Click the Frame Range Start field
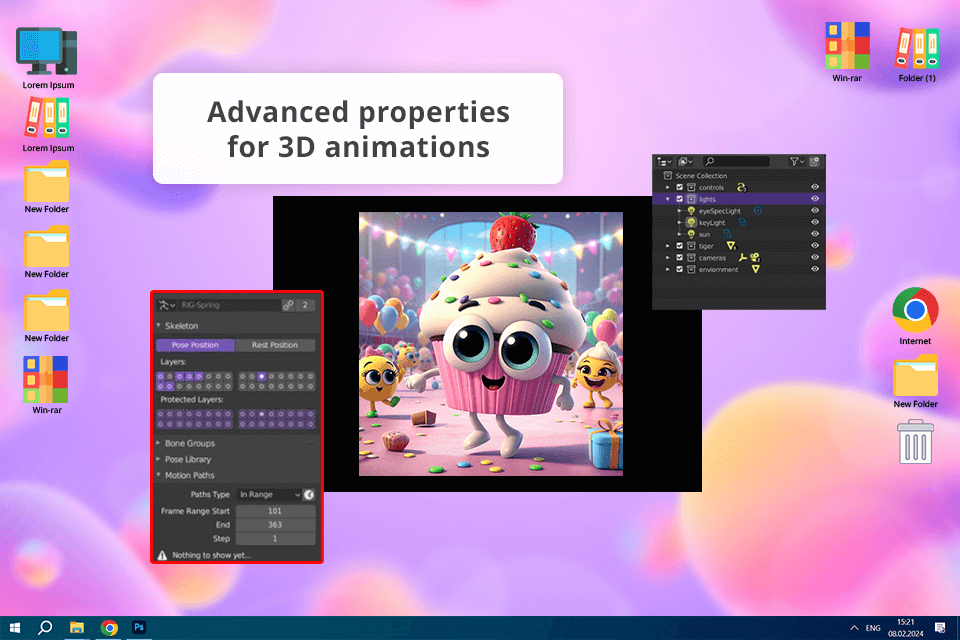The height and width of the screenshot is (640, 960). pyautogui.click(x=275, y=511)
